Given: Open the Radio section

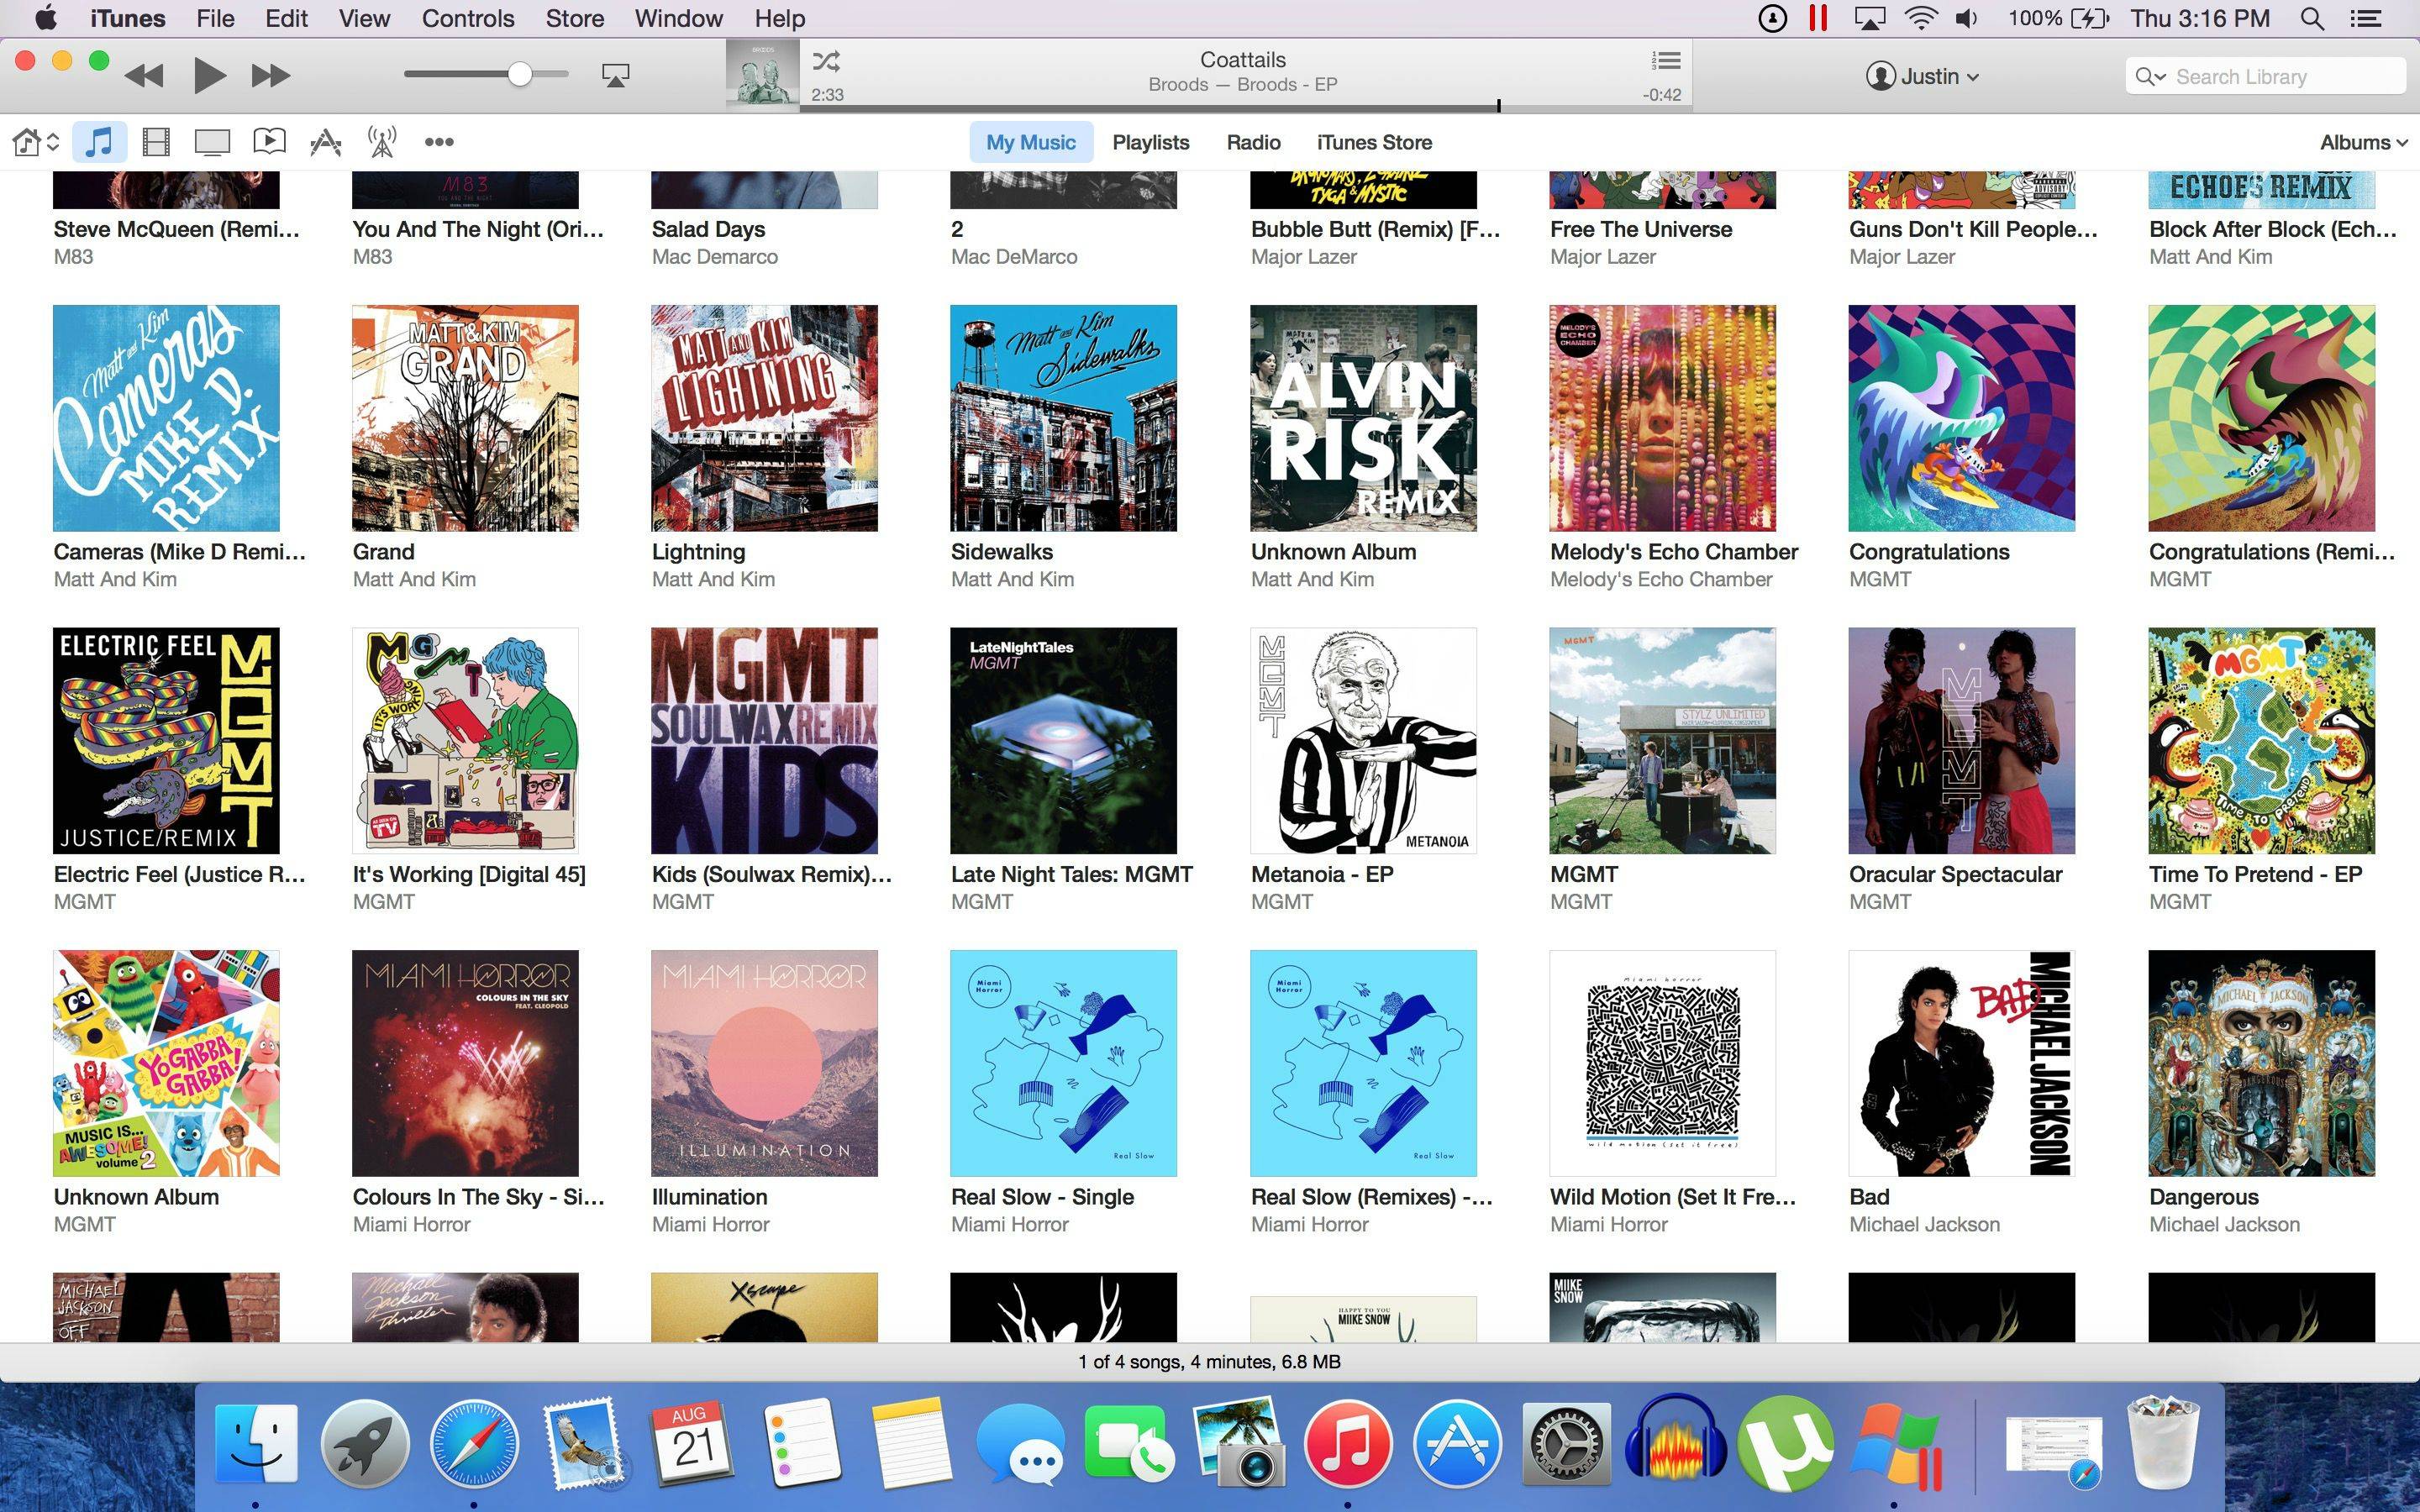Looking at the screenshot, I should coord(1253,142).
